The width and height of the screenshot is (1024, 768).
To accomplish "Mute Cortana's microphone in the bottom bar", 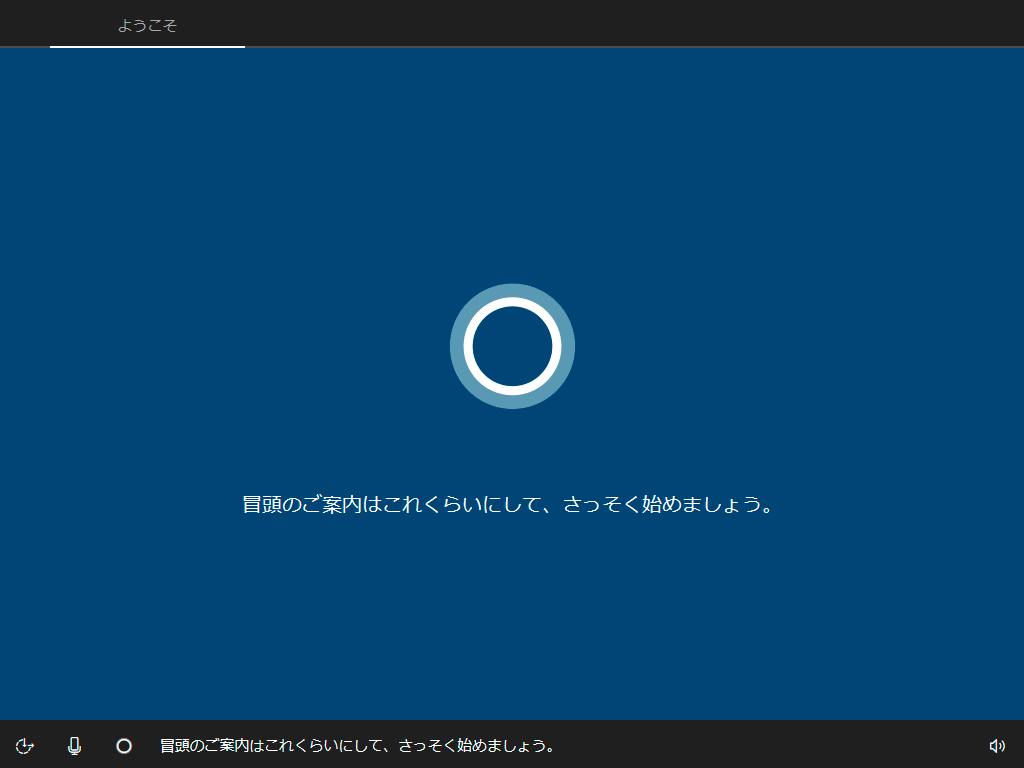I will (x=74, y=746).
